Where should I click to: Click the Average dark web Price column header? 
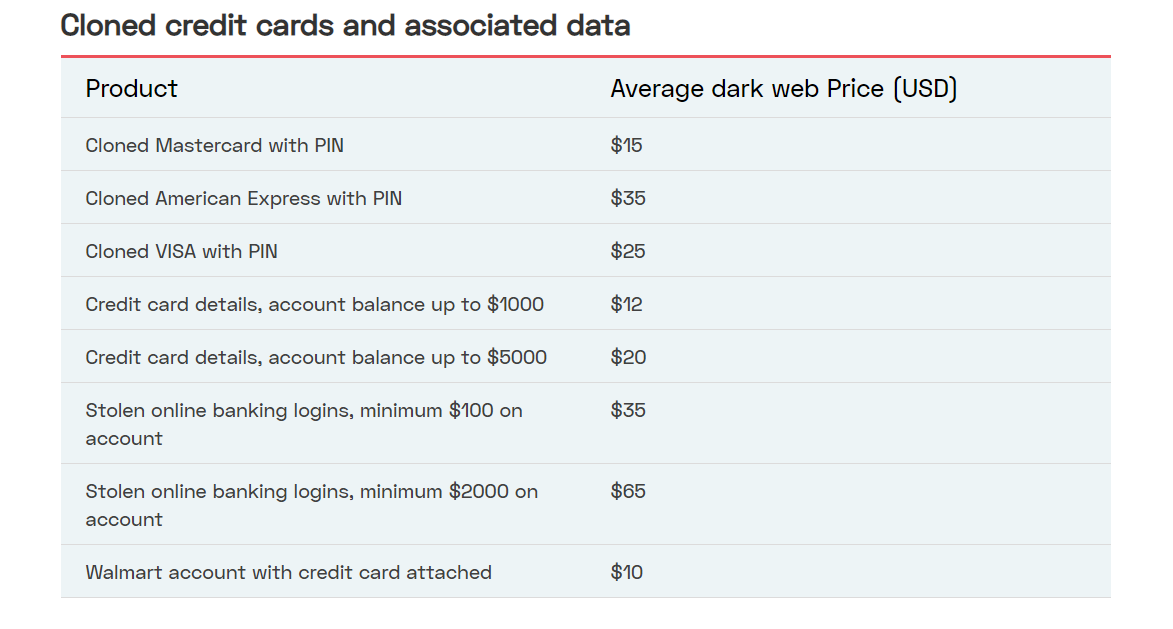tap(783, 89)
